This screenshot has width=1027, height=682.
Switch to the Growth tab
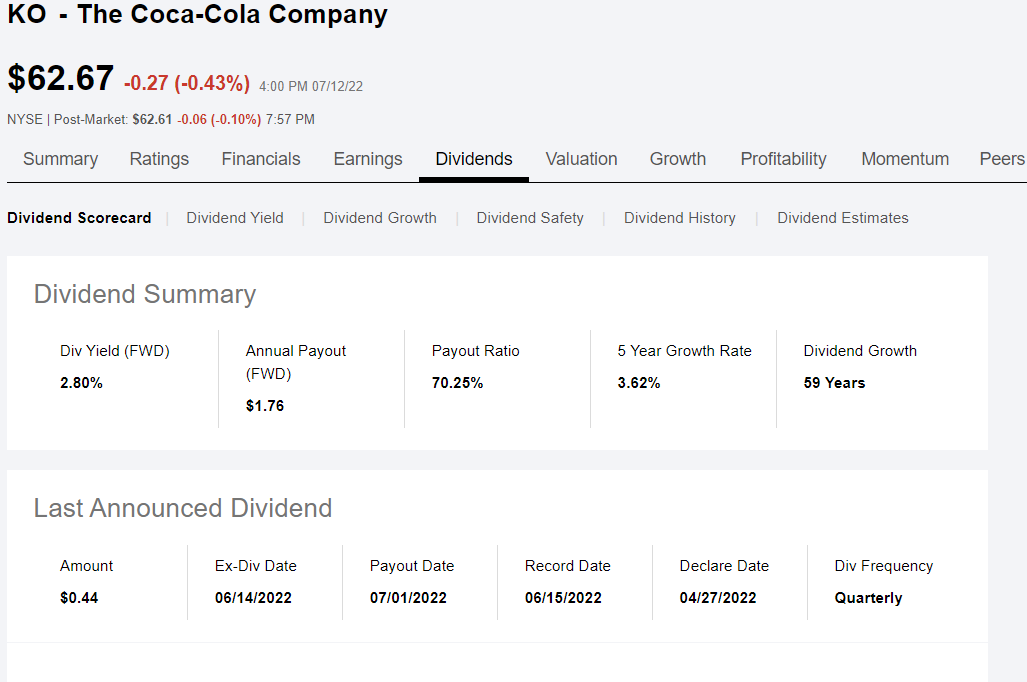point(678,159)
